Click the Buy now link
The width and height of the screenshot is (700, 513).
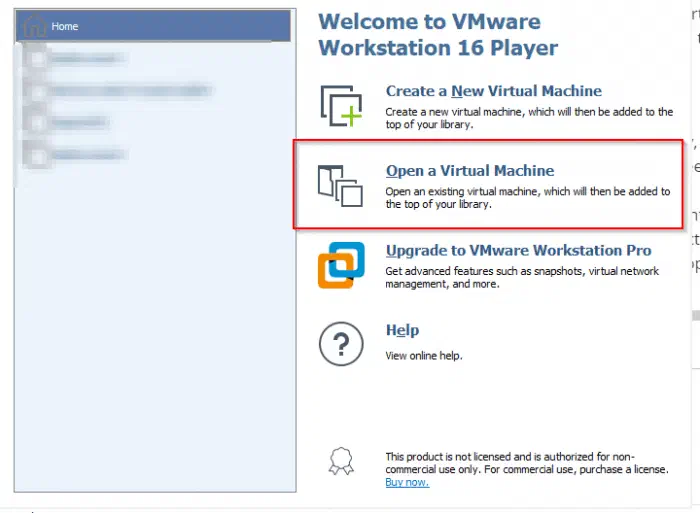pos(407,482)
